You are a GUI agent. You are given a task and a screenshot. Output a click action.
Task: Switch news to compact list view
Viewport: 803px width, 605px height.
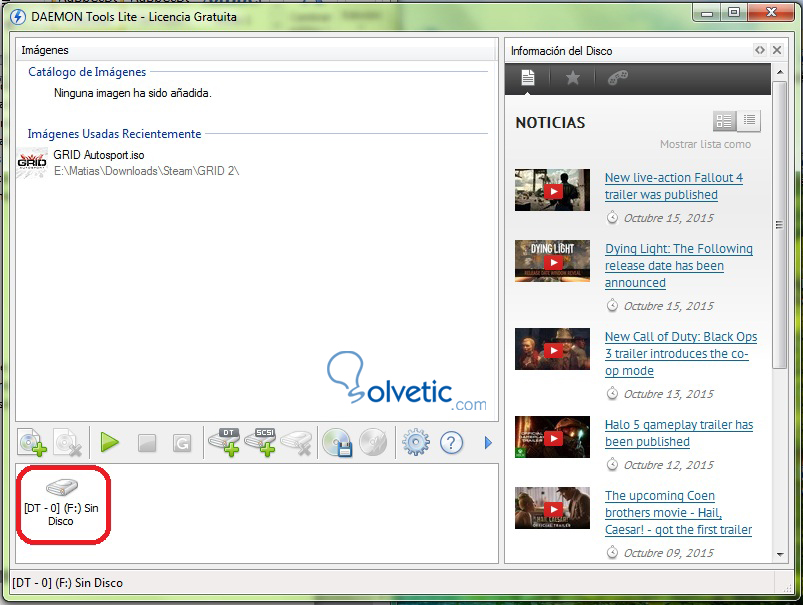749,121
